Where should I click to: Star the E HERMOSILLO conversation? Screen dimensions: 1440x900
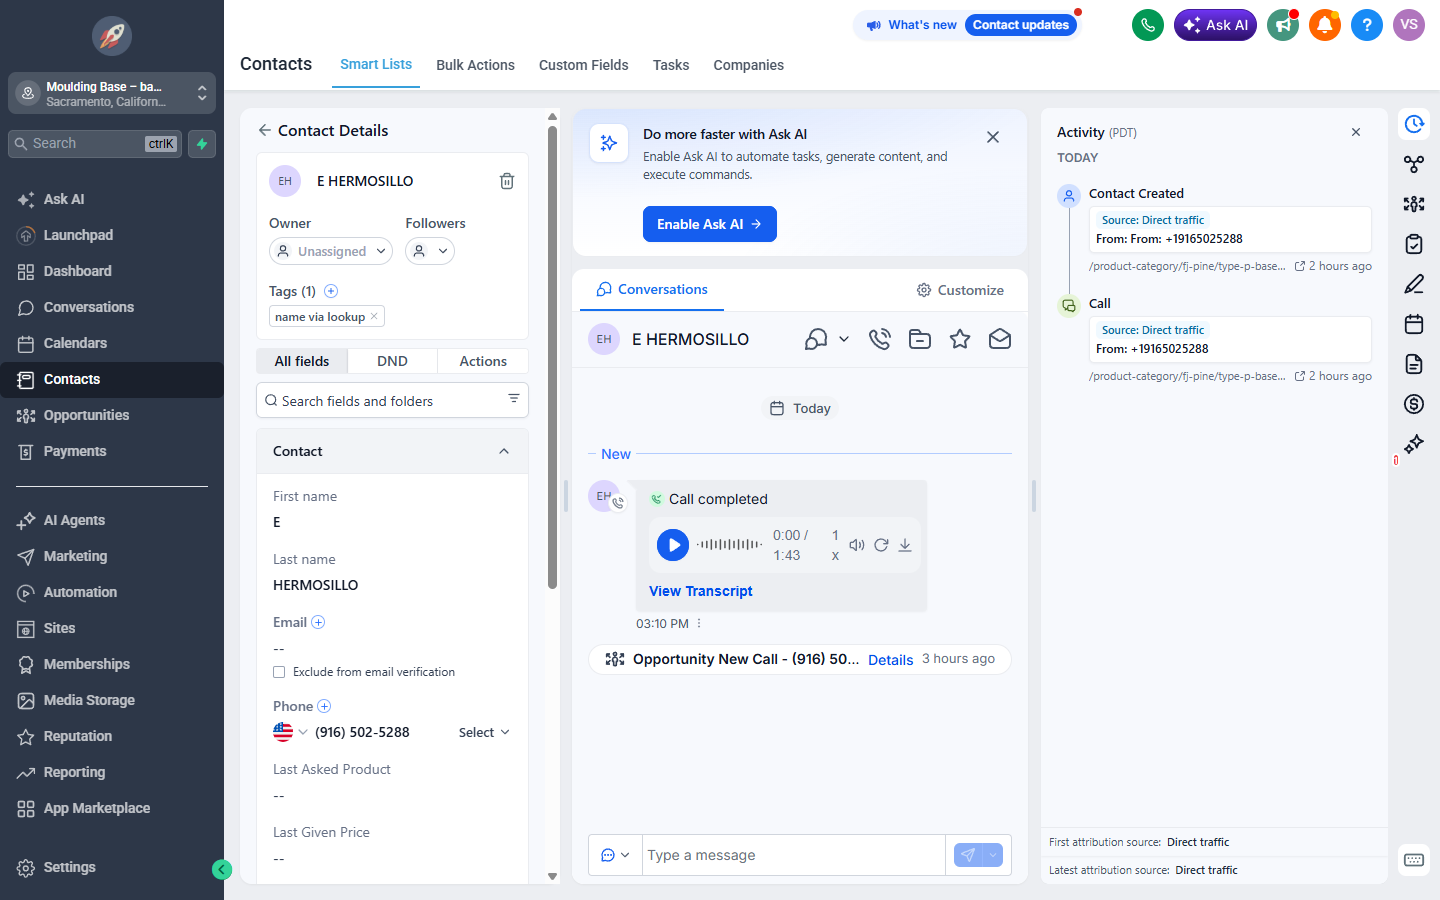coord(960,339)
